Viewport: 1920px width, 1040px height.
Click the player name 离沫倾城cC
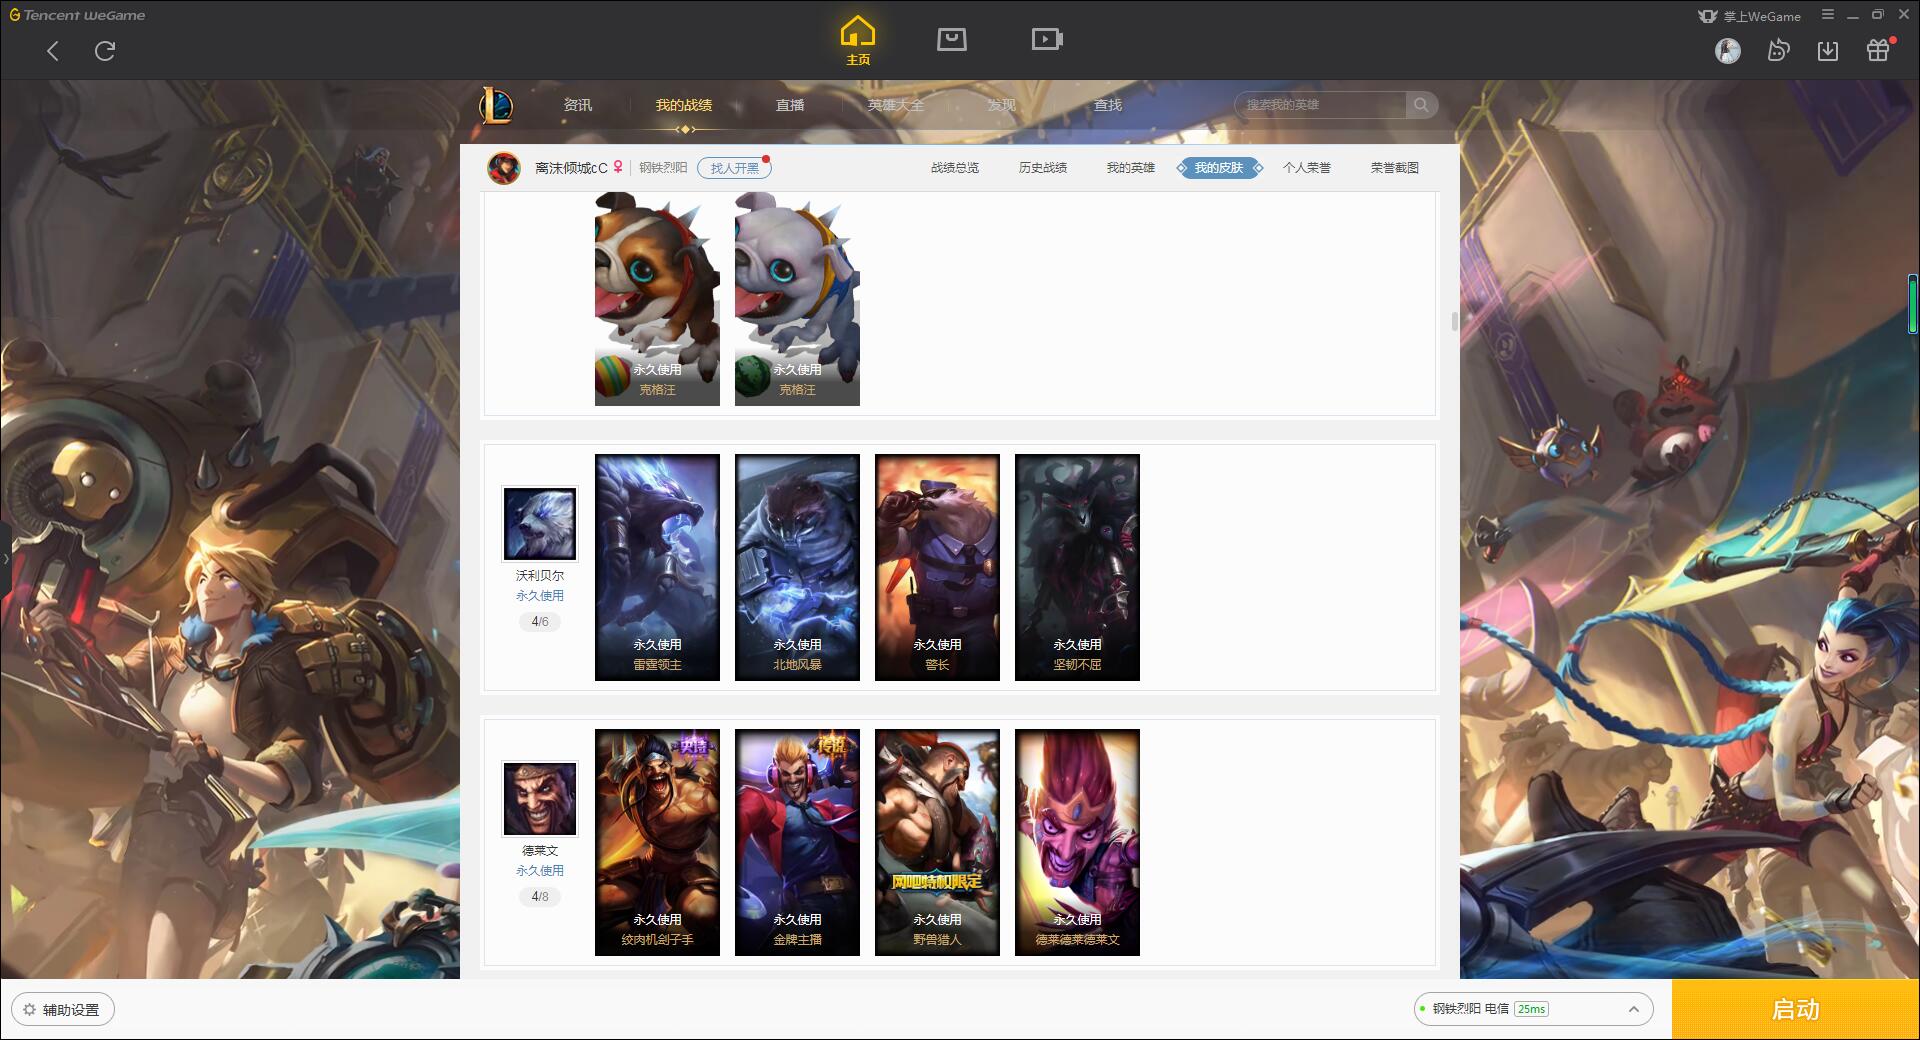(571, 168)
